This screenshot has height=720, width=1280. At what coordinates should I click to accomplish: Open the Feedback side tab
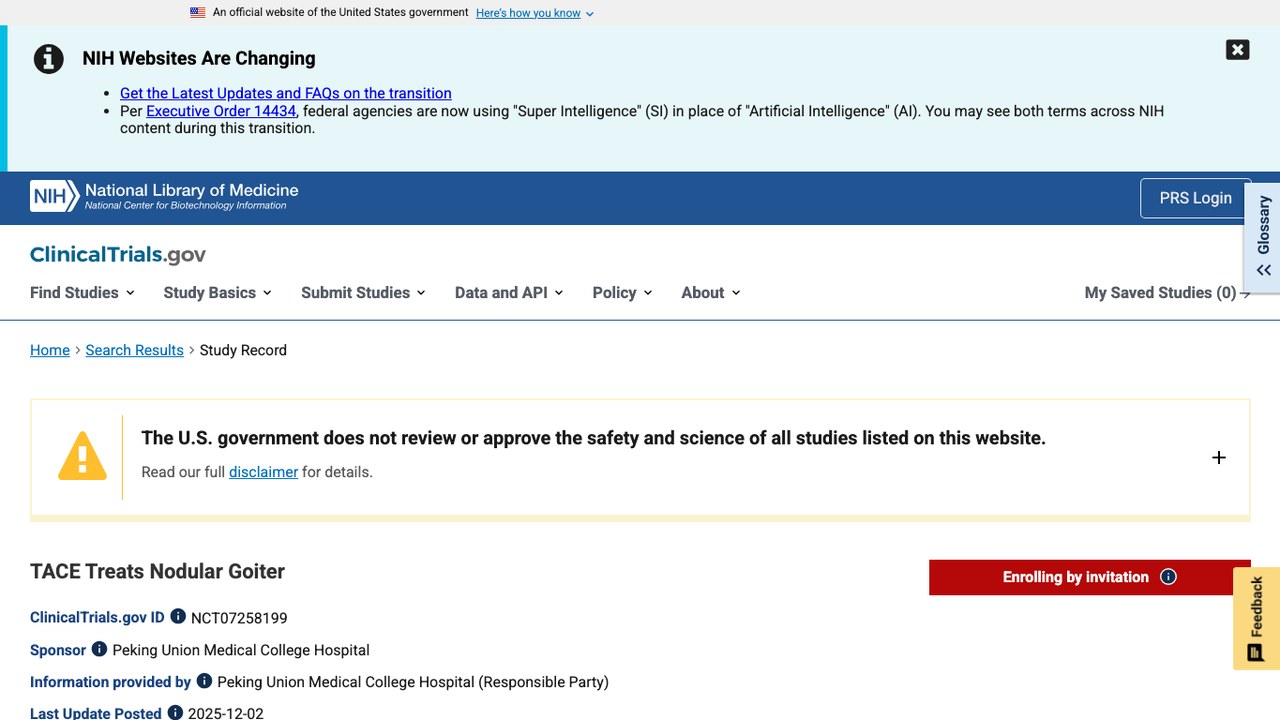pyautogui.click(x=1256, y=619)
